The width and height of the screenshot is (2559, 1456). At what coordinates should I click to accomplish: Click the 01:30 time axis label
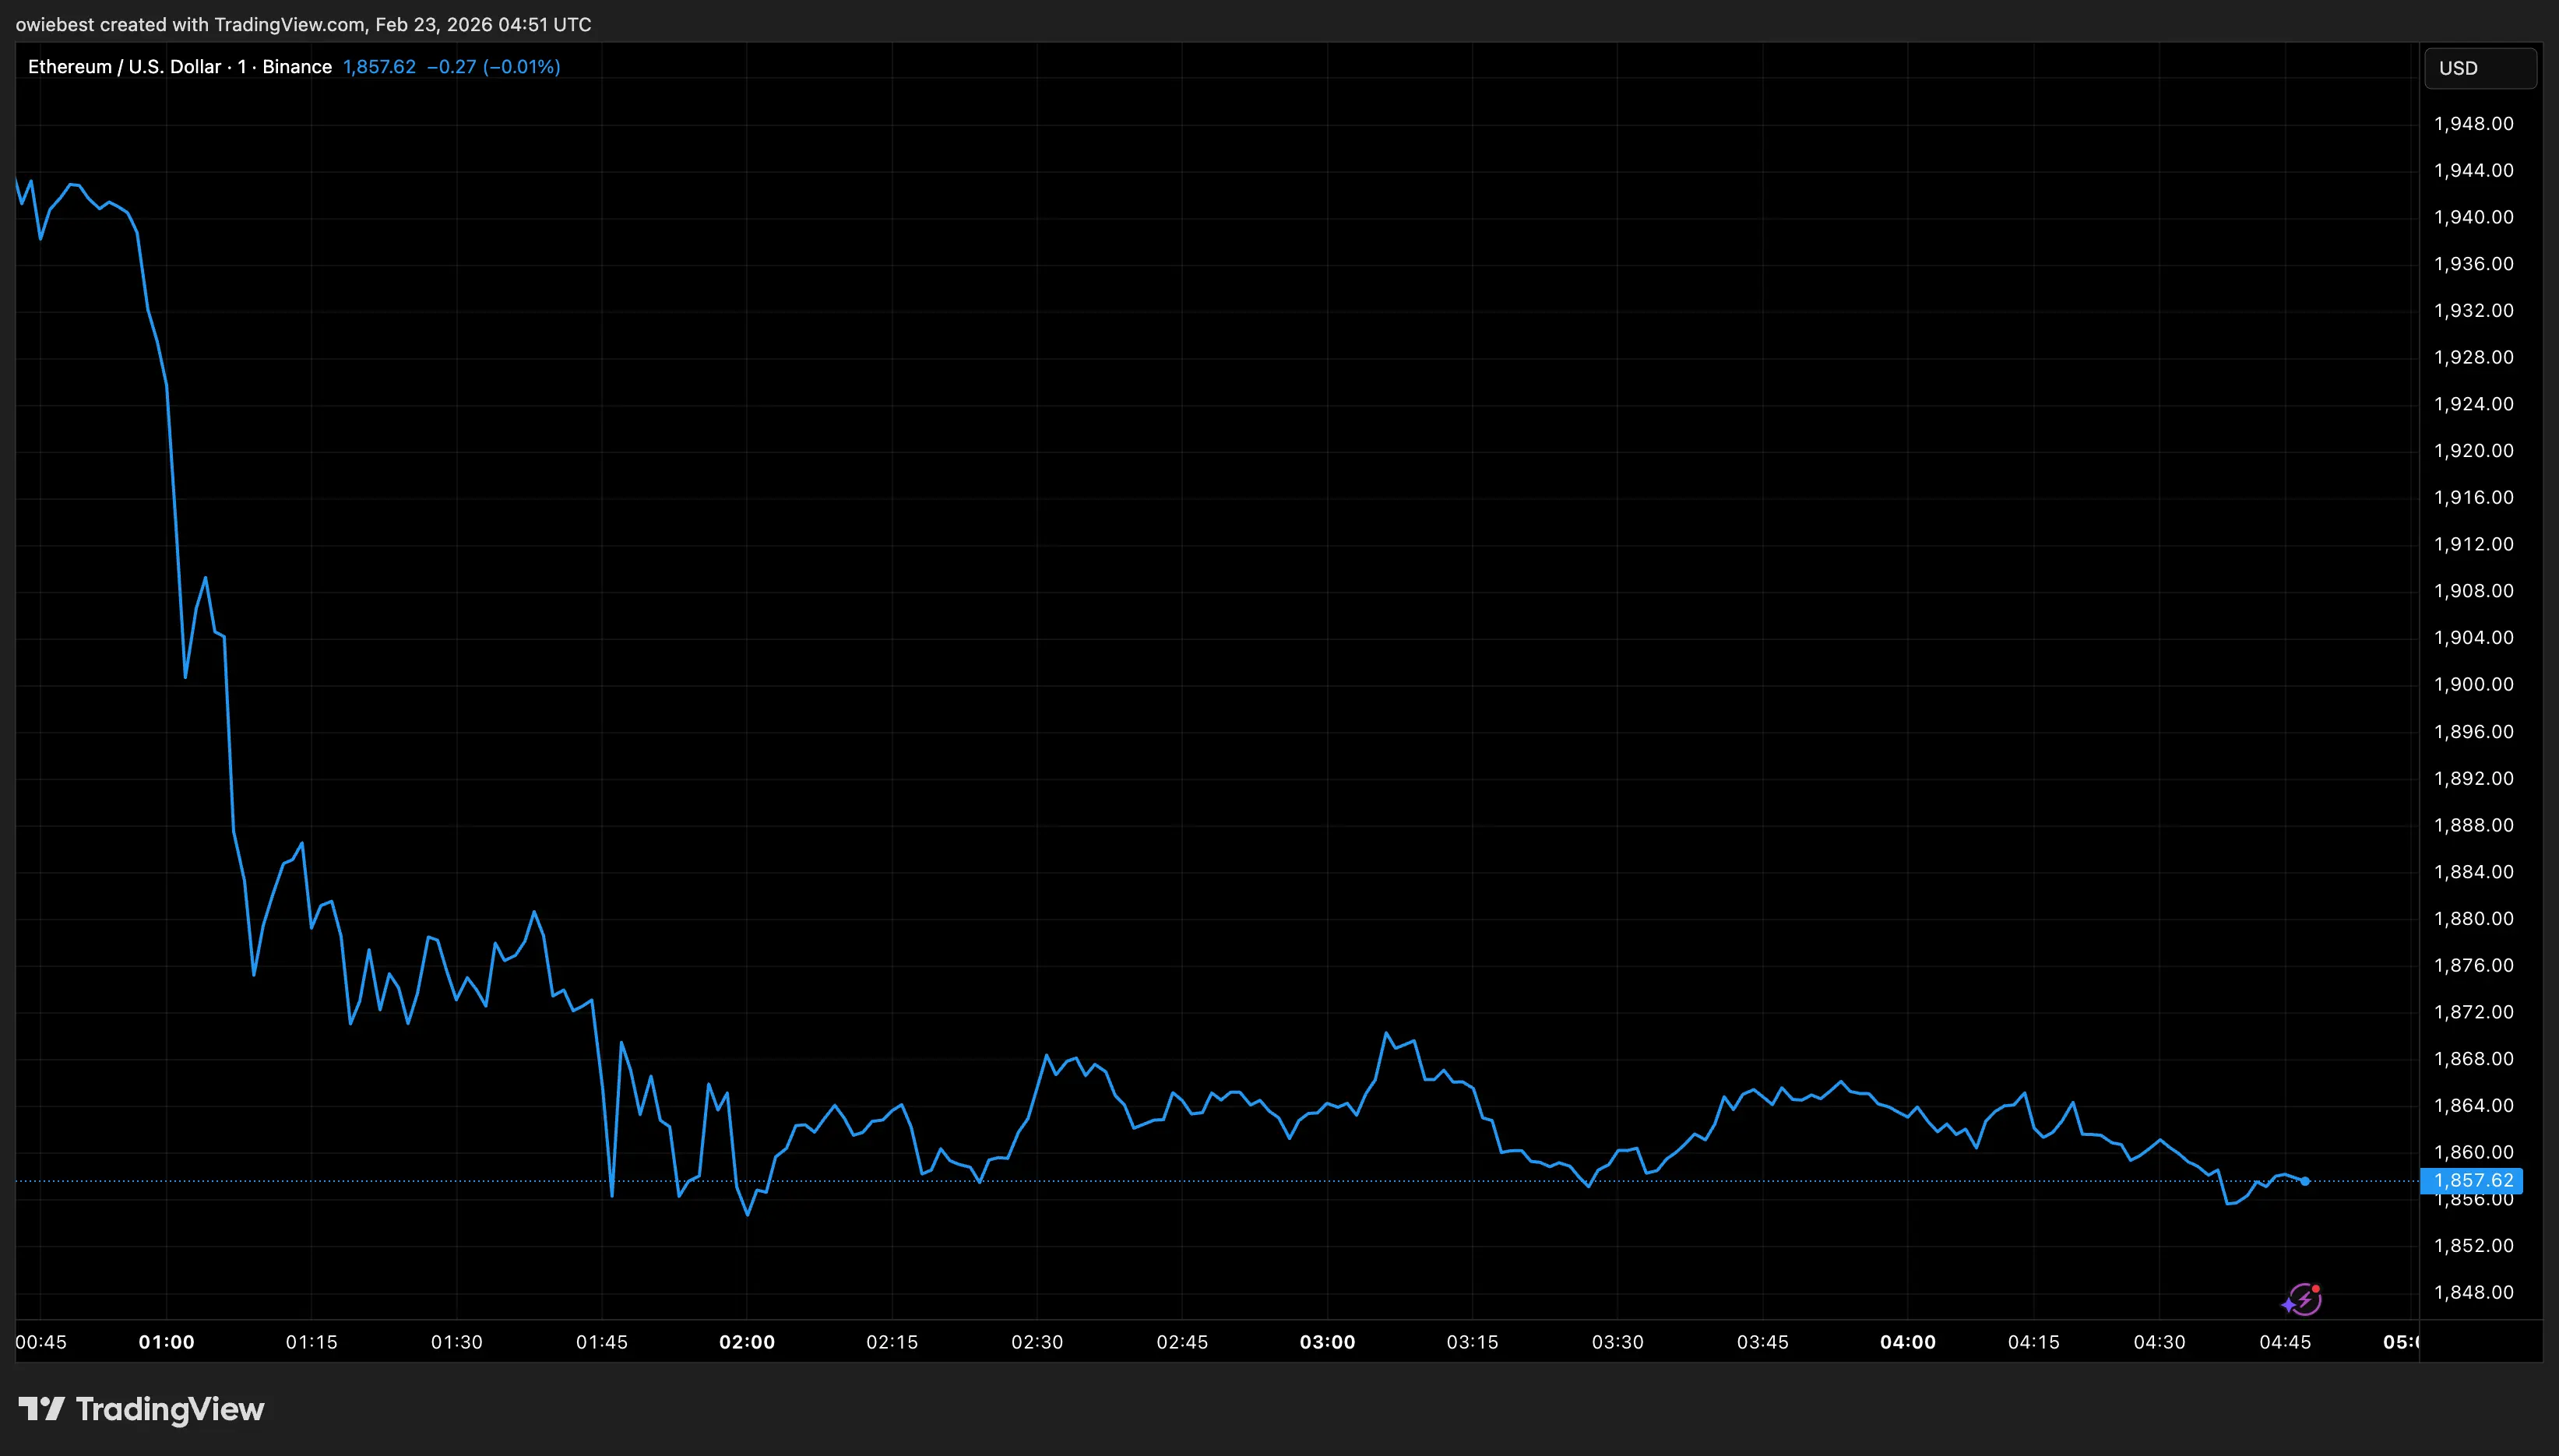pos(456,1342)
